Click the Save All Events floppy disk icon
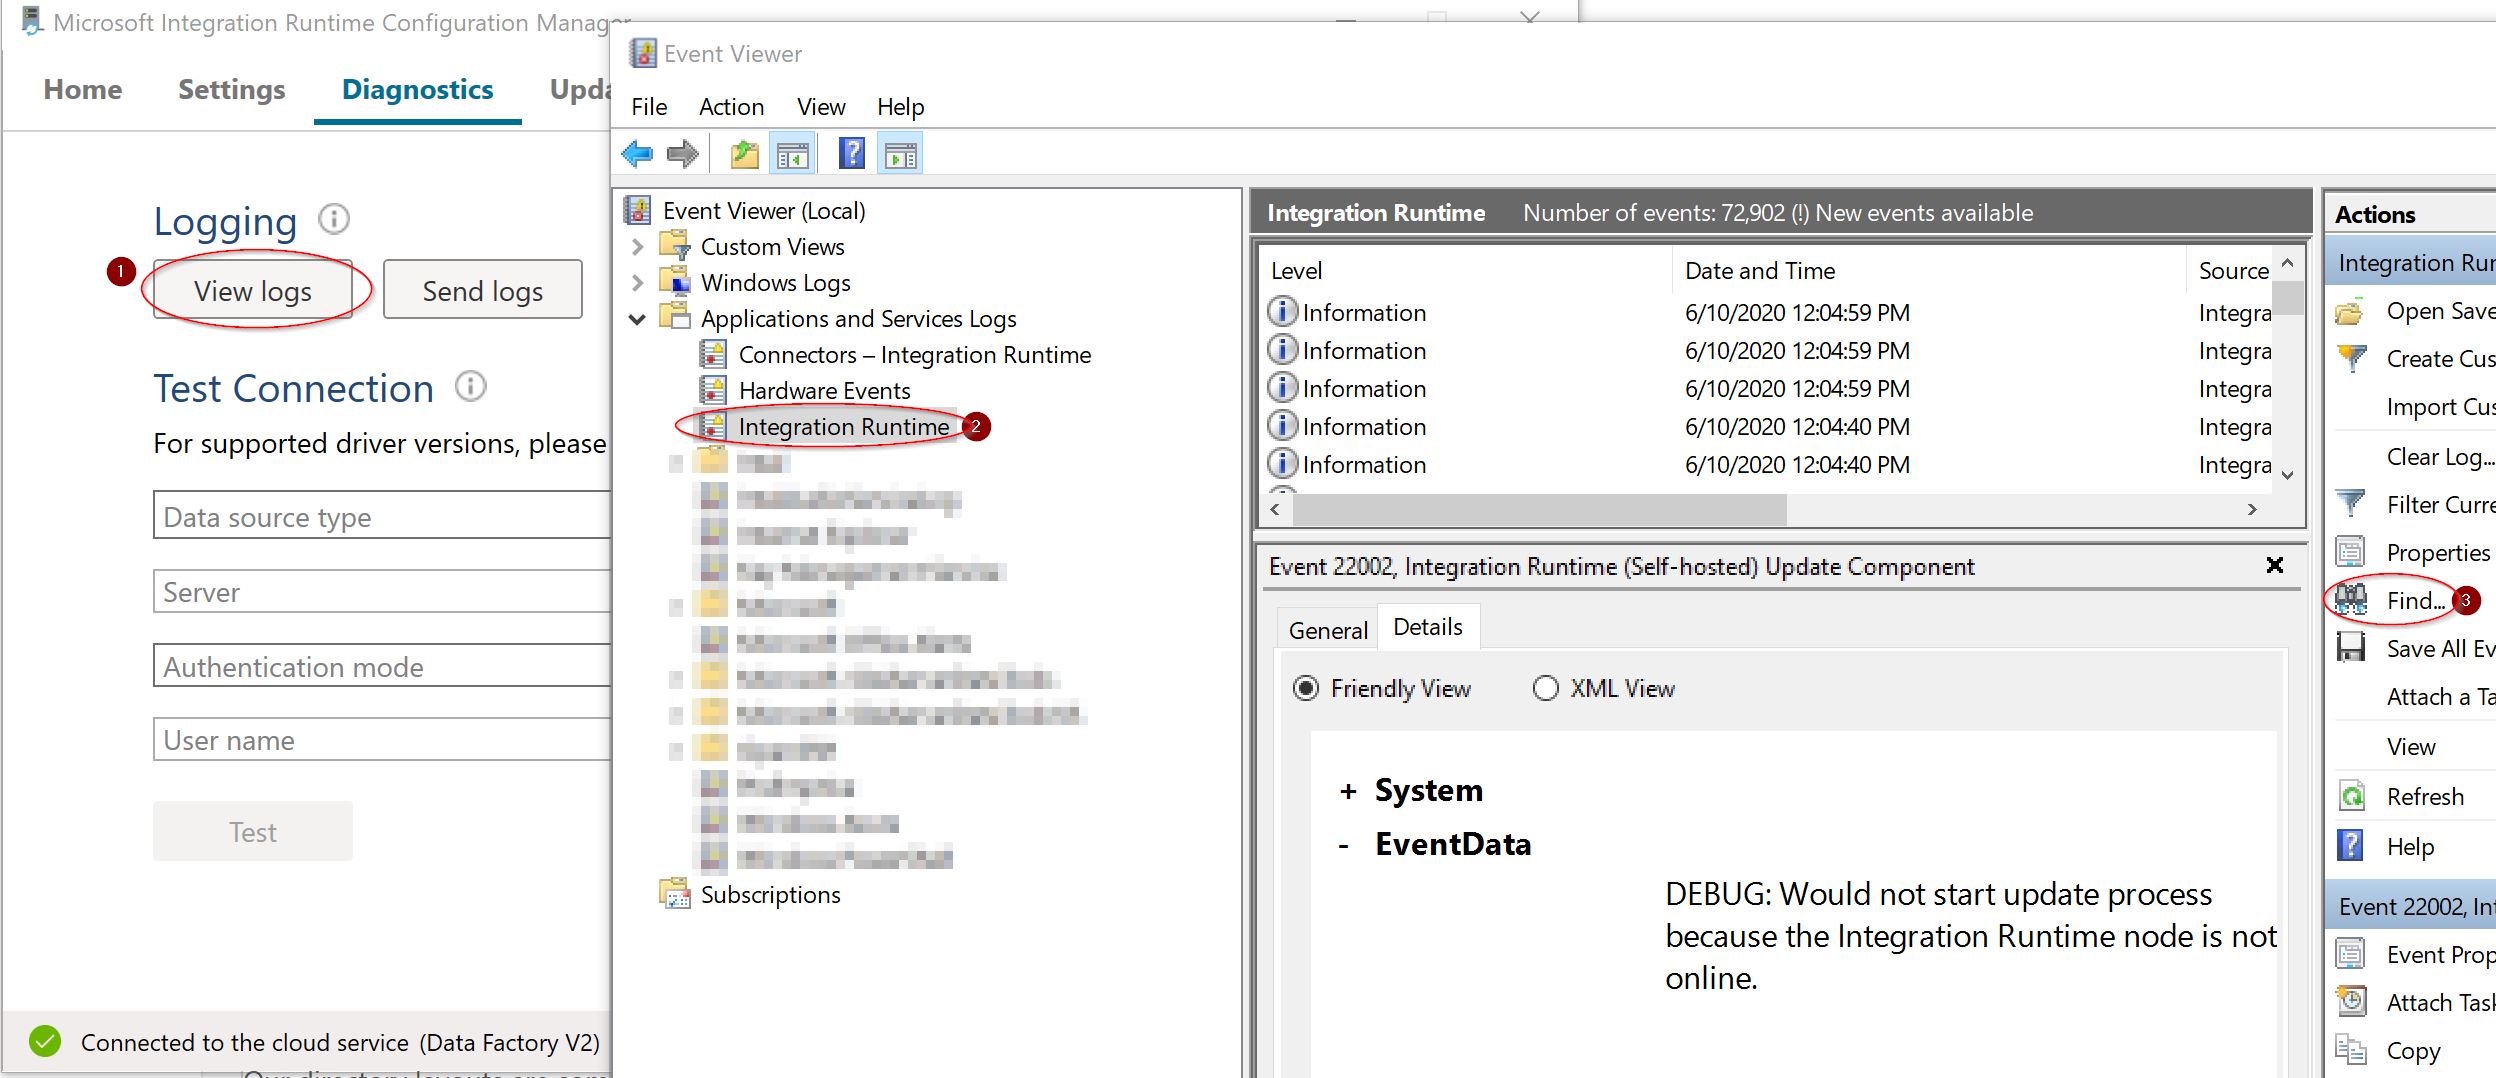 point(2351,647)
